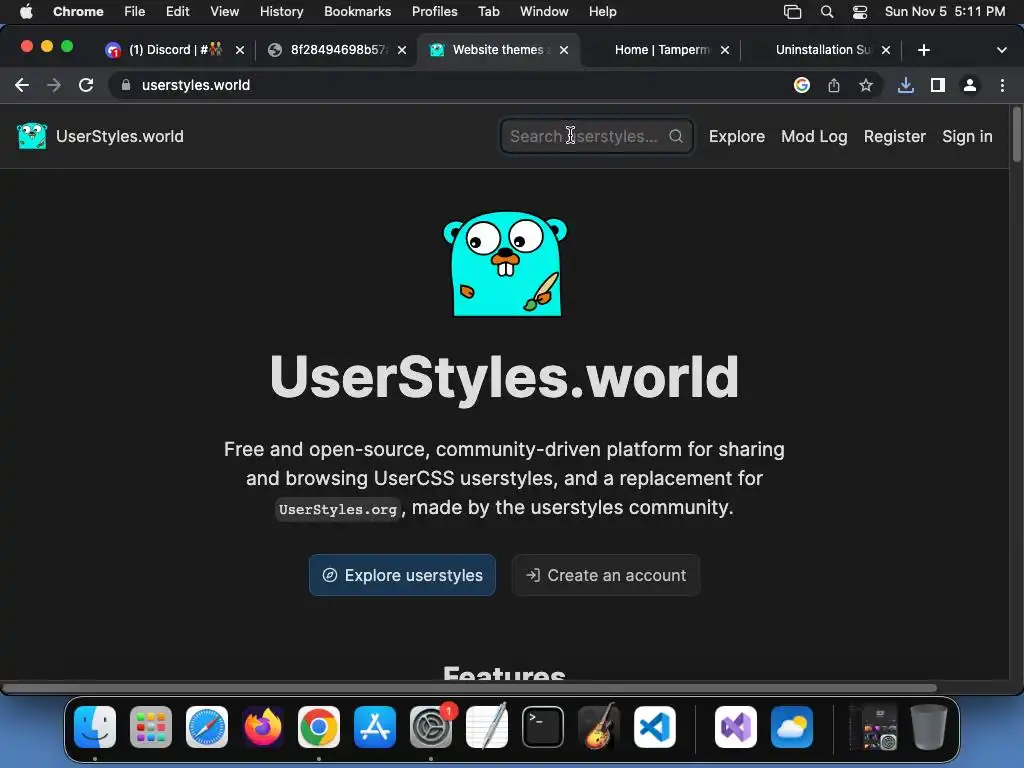The height and width of the screenshot is (768, 1024).
Task: Switch to the 8f28494698b57 tab
Action: 338,50
